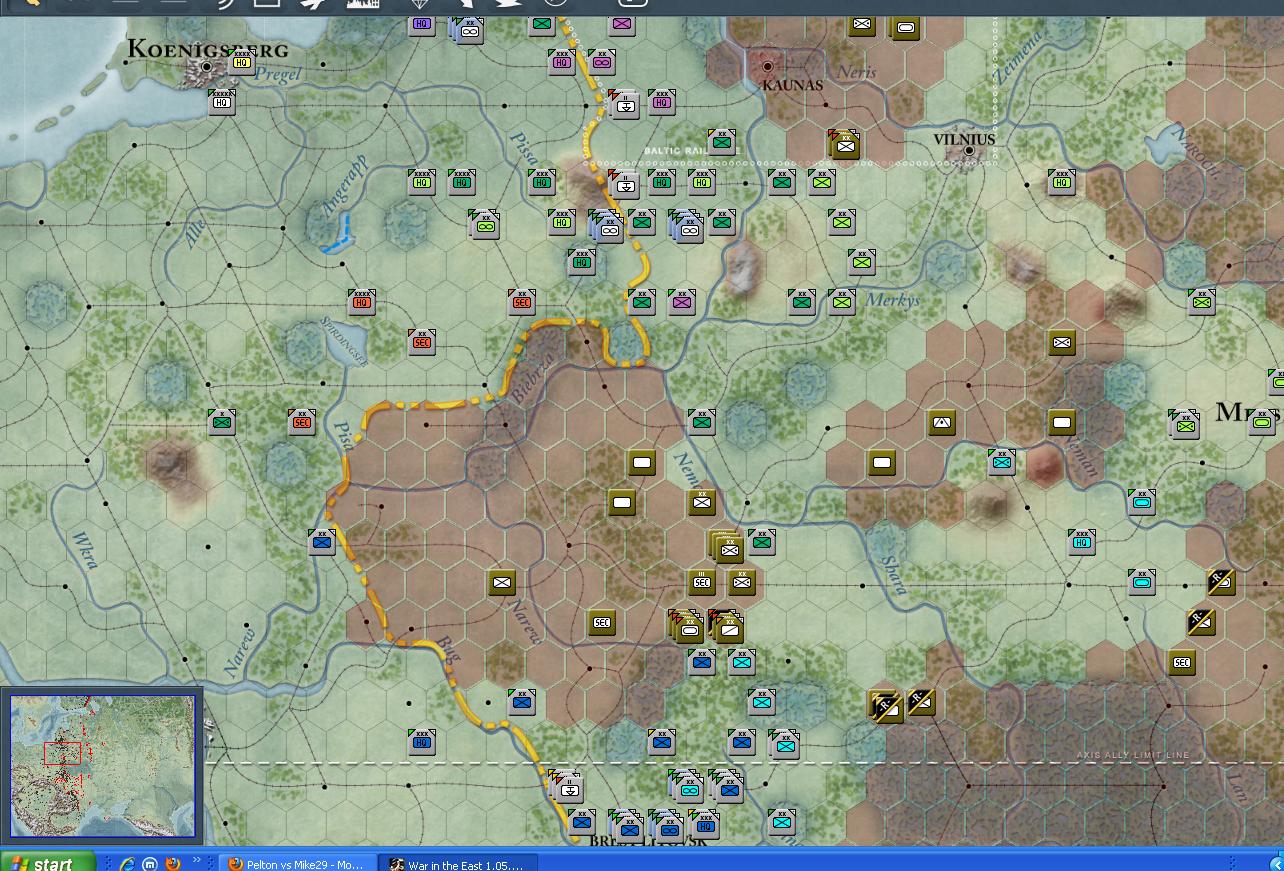Click the 'AXIS ALLY LIMIT LINE' label
This screenshot has height=871, width=1284.
[1133, 755]
